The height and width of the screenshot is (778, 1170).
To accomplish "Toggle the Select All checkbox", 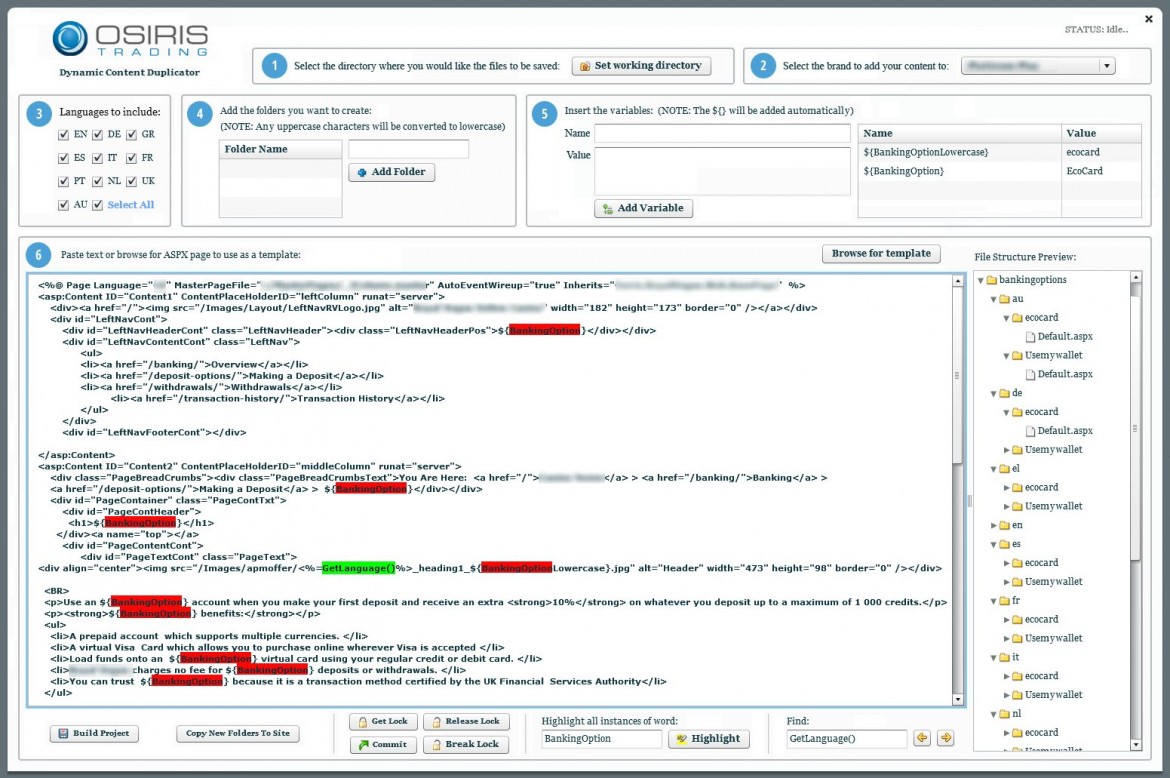I will (98, 206).
